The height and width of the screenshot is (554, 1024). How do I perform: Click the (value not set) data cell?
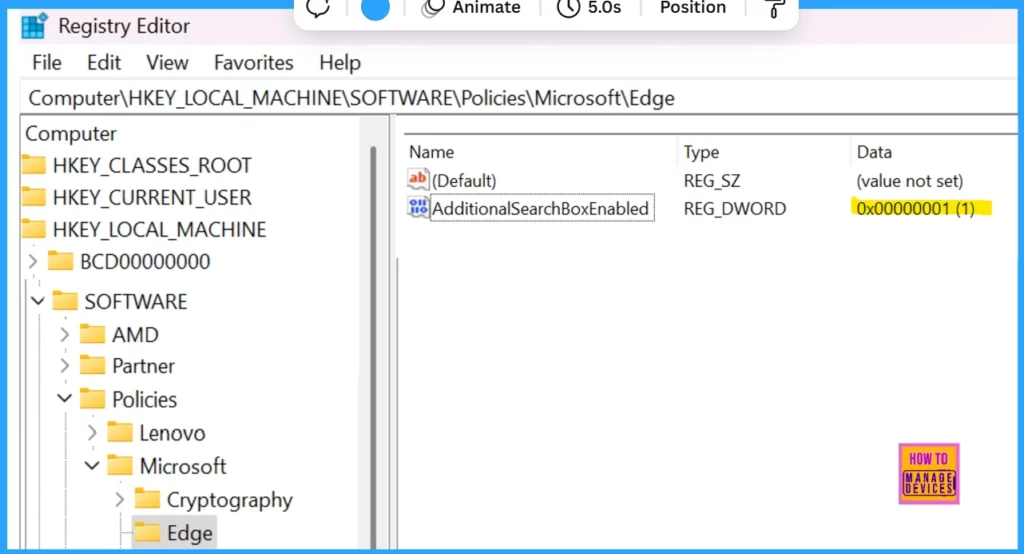pyautogui.click(x=910, y=181)
